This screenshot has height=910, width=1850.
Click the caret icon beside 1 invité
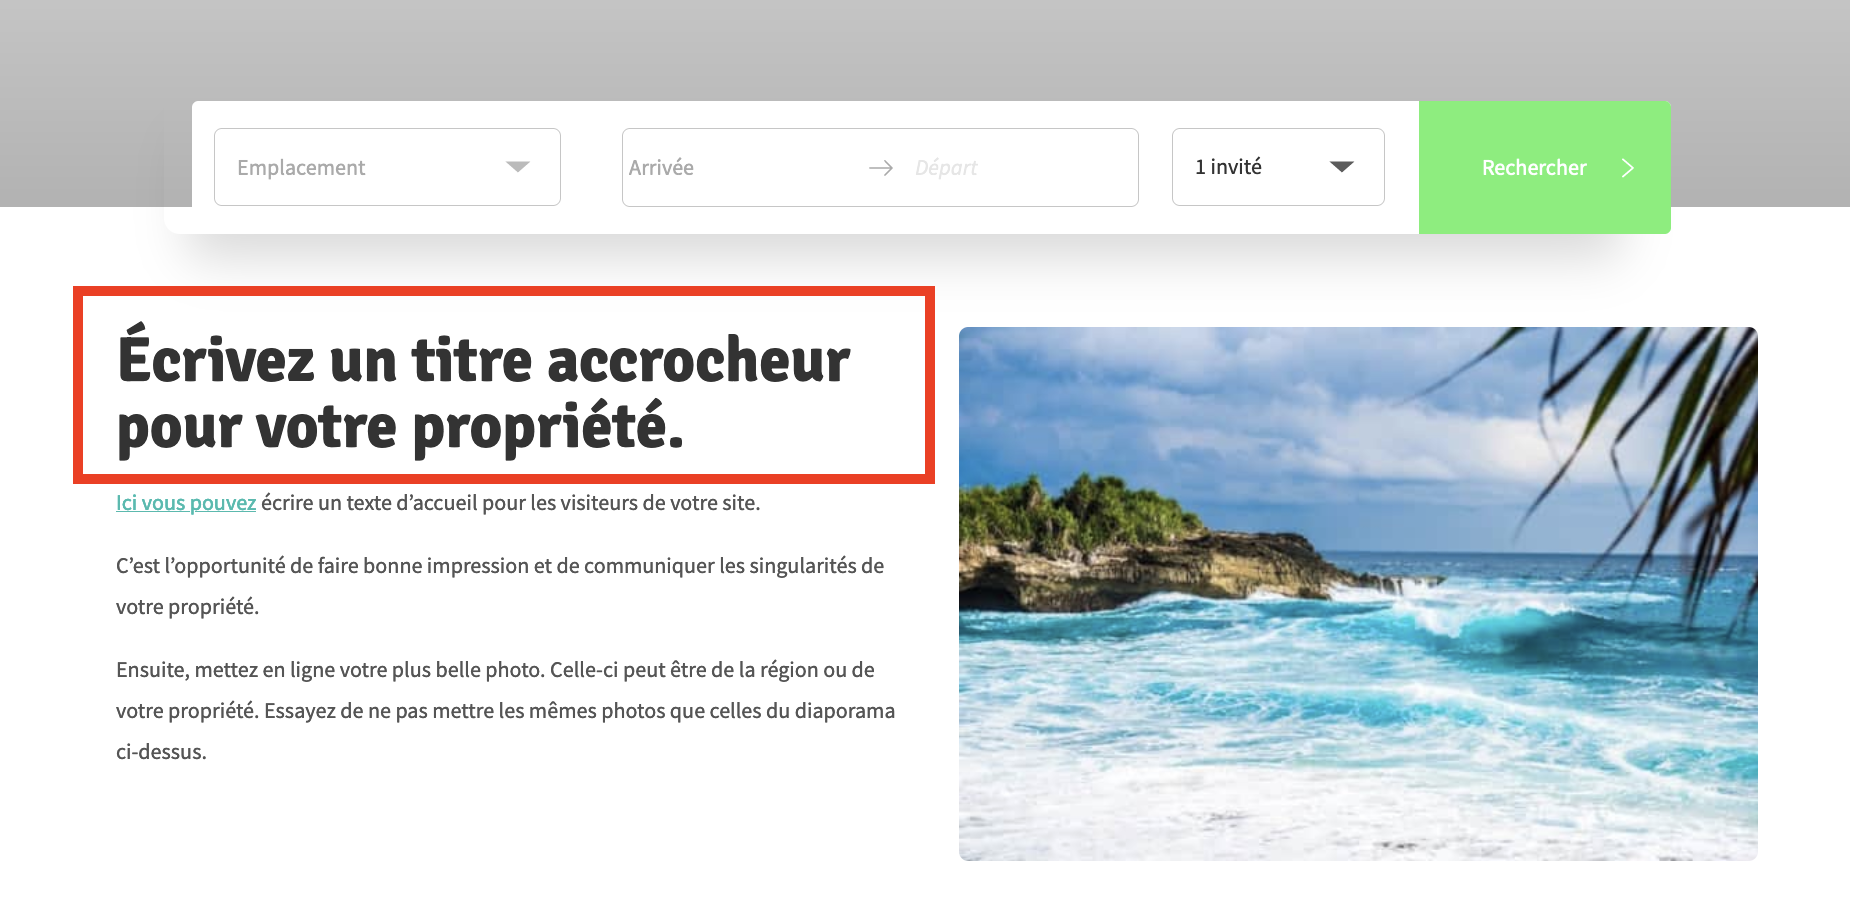pyautogui.click(x=1342, y=167)
